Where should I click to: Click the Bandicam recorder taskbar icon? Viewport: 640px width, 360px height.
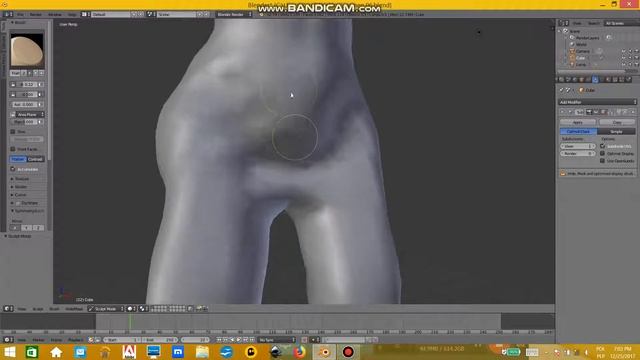[348, 352]
